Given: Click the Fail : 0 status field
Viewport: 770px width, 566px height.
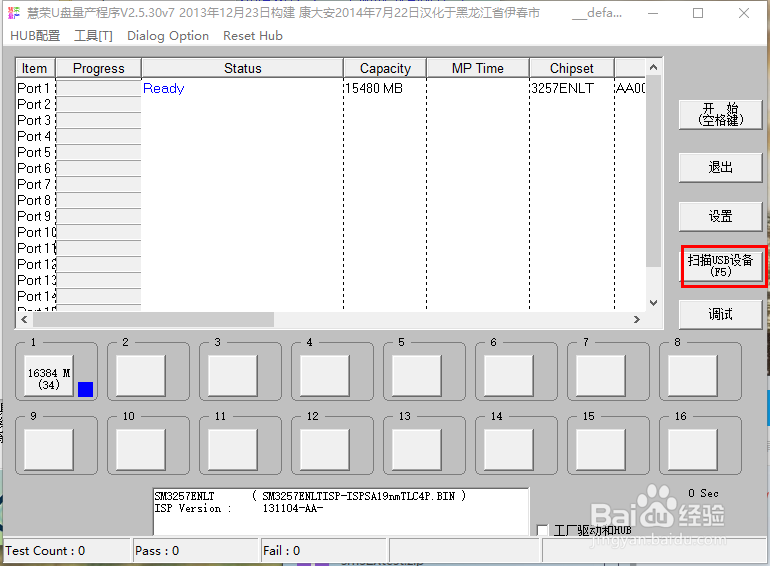Looking at the screenshot, I should pyautogui.click(x=324, y=551).
